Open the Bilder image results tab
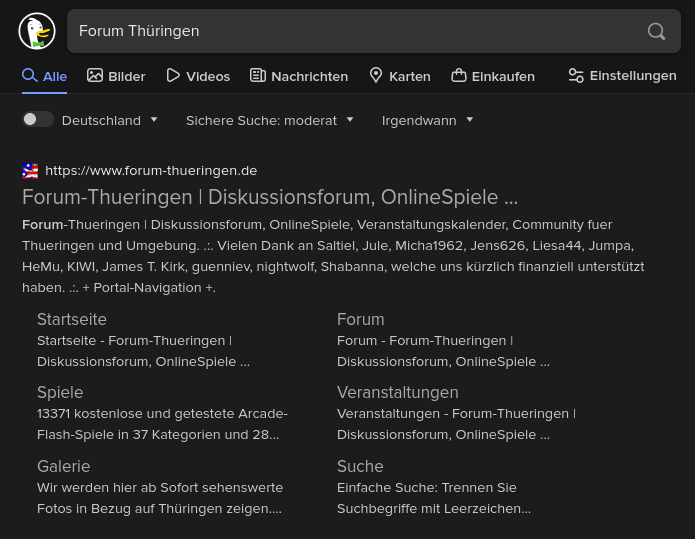695x539 pixels. click(x=116, y=76)
